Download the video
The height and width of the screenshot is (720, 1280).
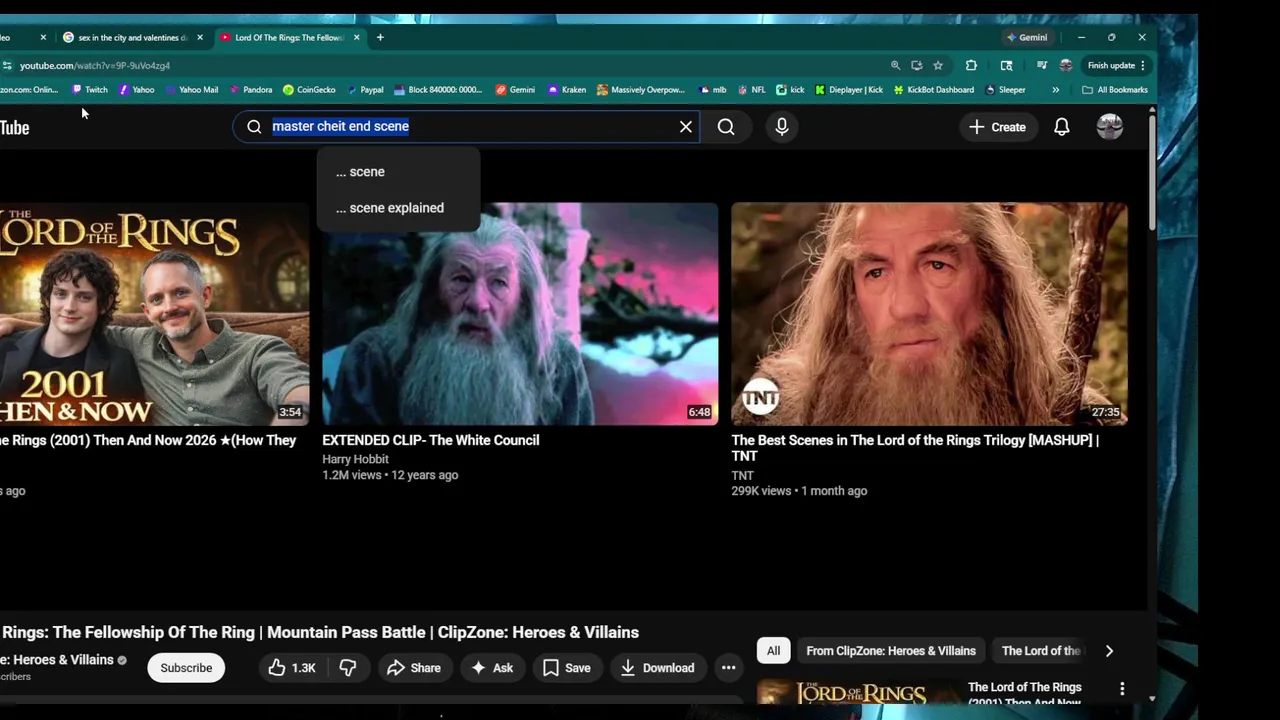[x=657, y=668]
